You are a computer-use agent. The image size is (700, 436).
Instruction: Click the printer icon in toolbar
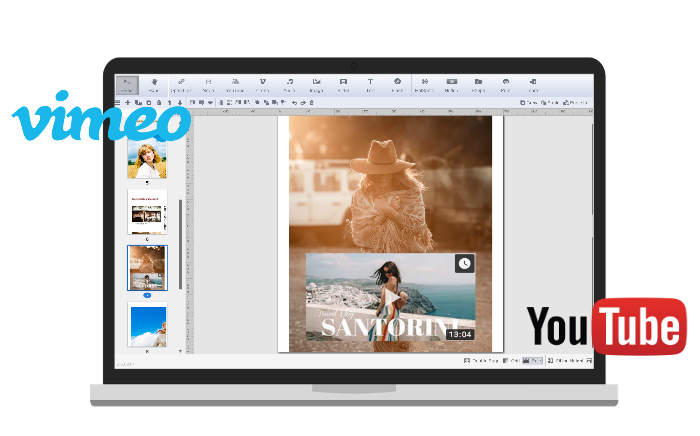[505, 84]
